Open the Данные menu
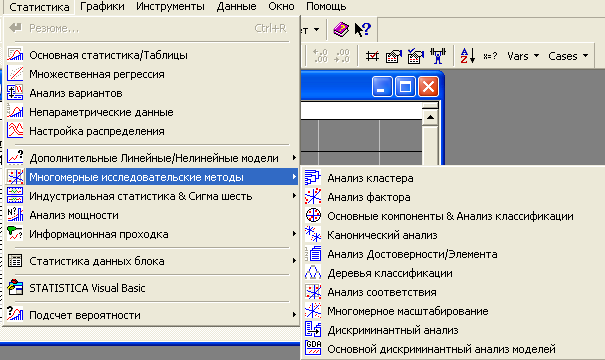The height and width of the screenshot is (360, 605). click(236, 7)
